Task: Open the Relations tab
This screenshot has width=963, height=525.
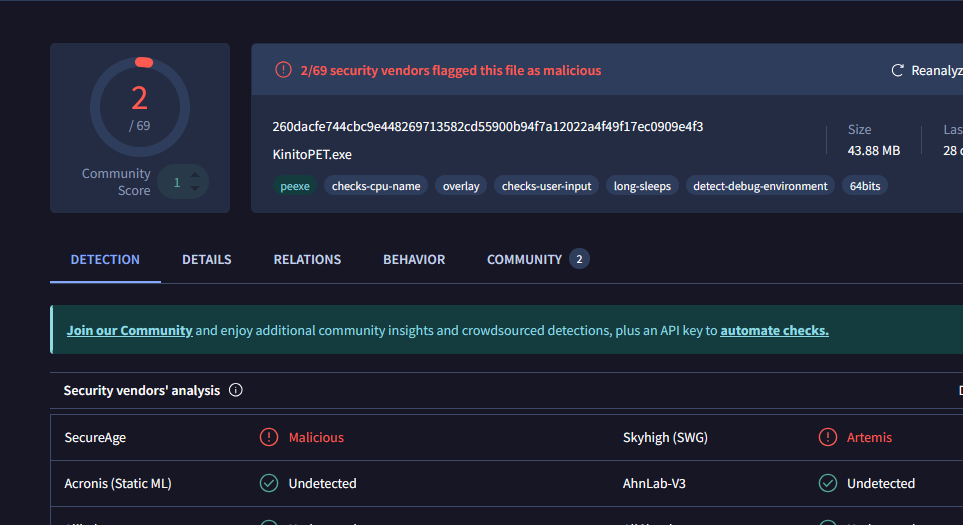Action: coord(307,259)
